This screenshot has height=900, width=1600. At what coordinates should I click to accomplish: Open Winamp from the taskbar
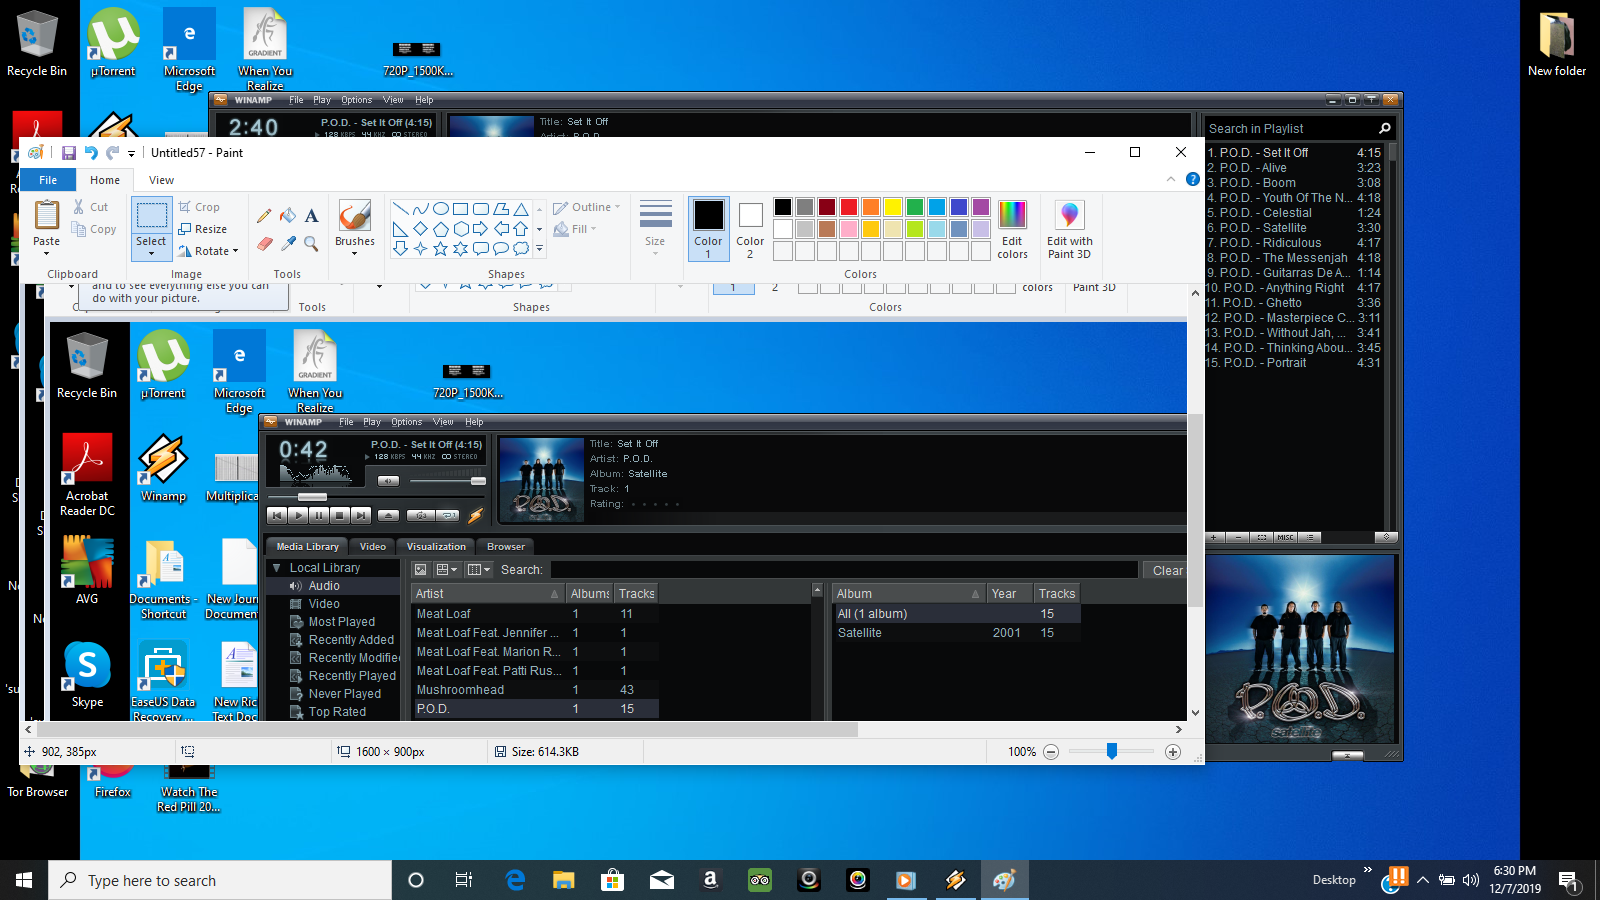pos(956,880)
